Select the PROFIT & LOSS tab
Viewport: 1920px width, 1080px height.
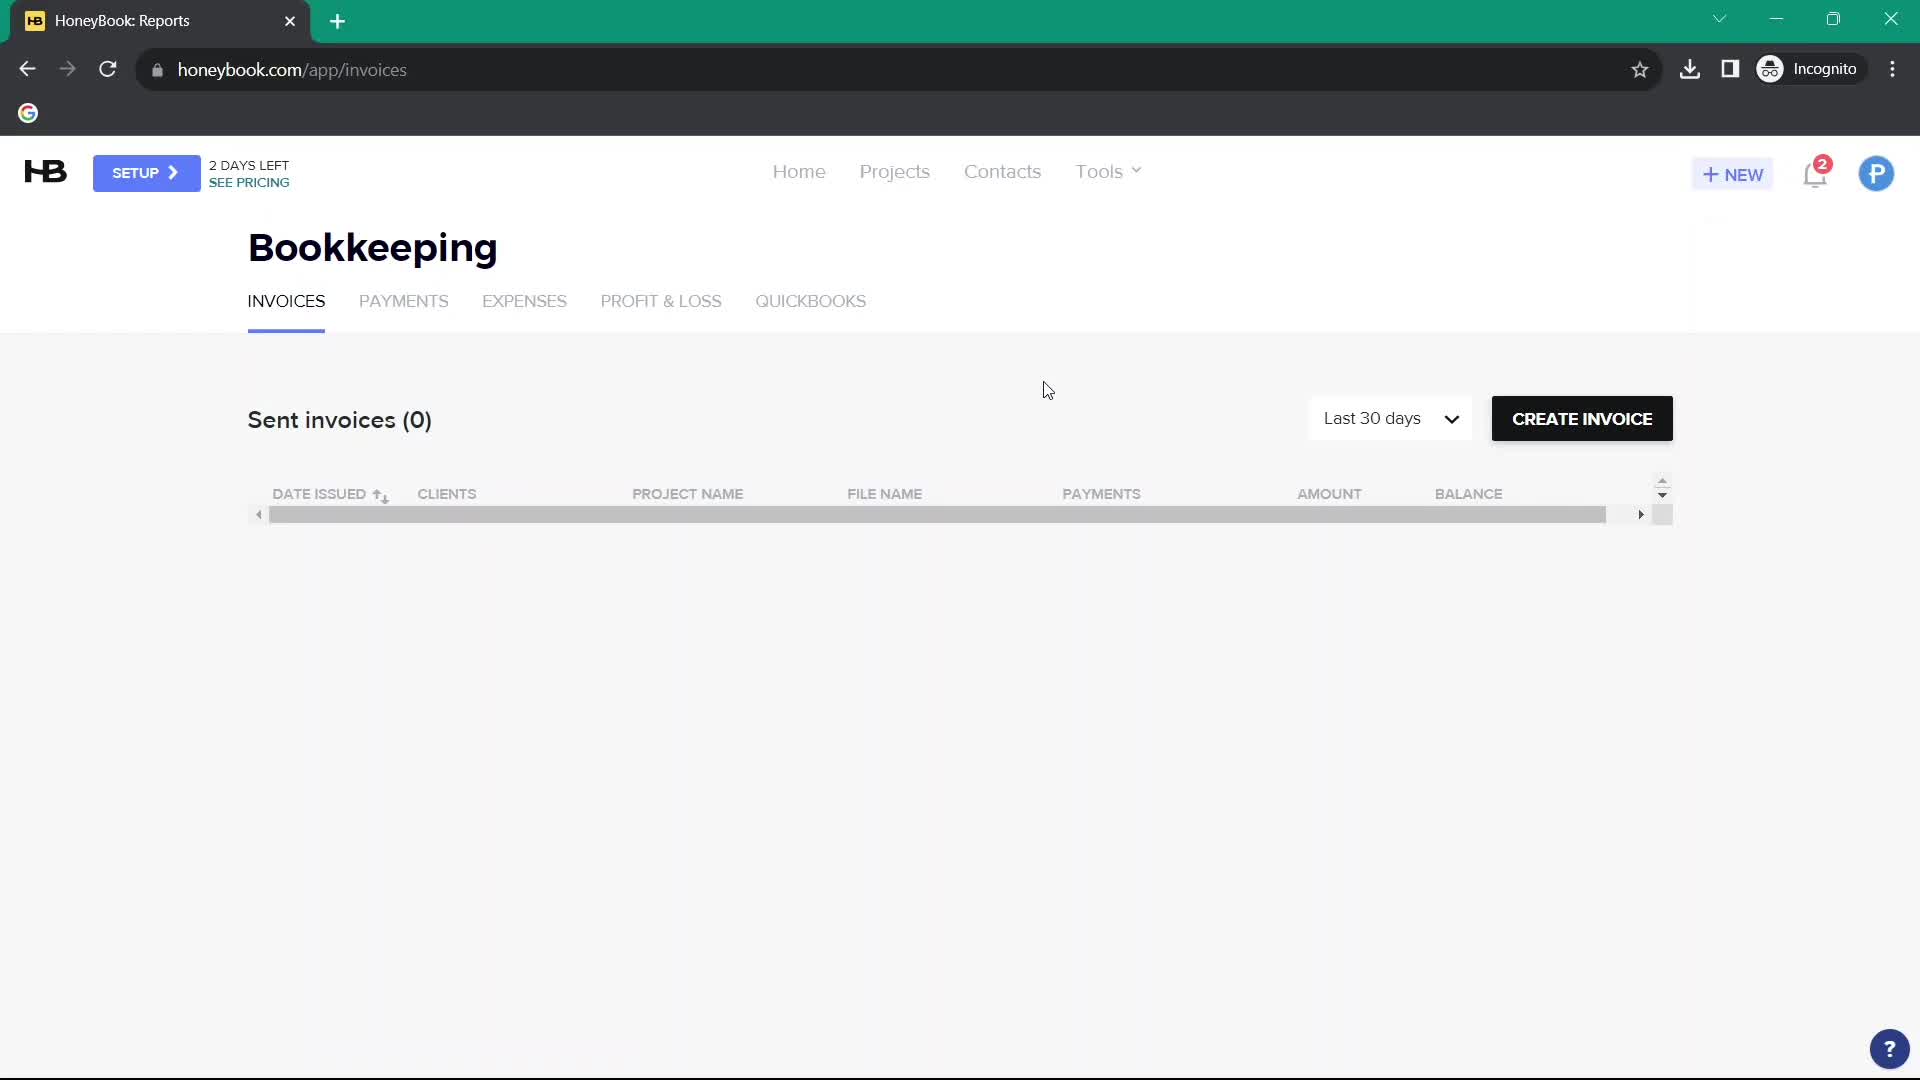(659, 301)
